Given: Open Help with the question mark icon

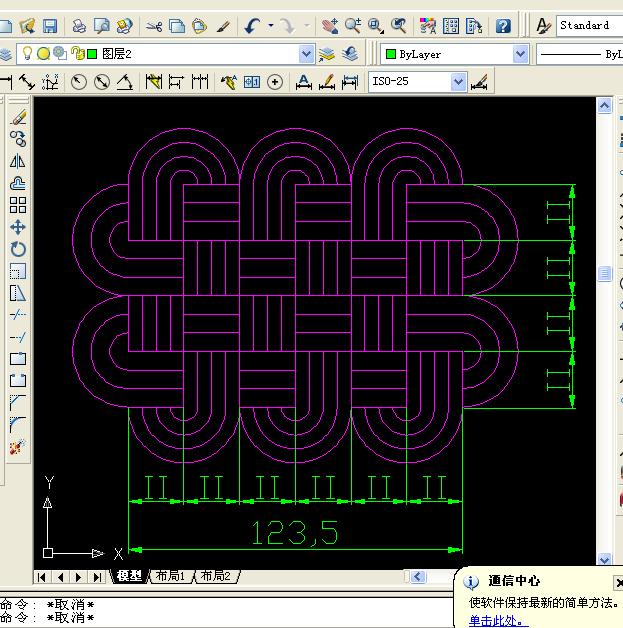Looking at the screenshot, I should point(503,26).
